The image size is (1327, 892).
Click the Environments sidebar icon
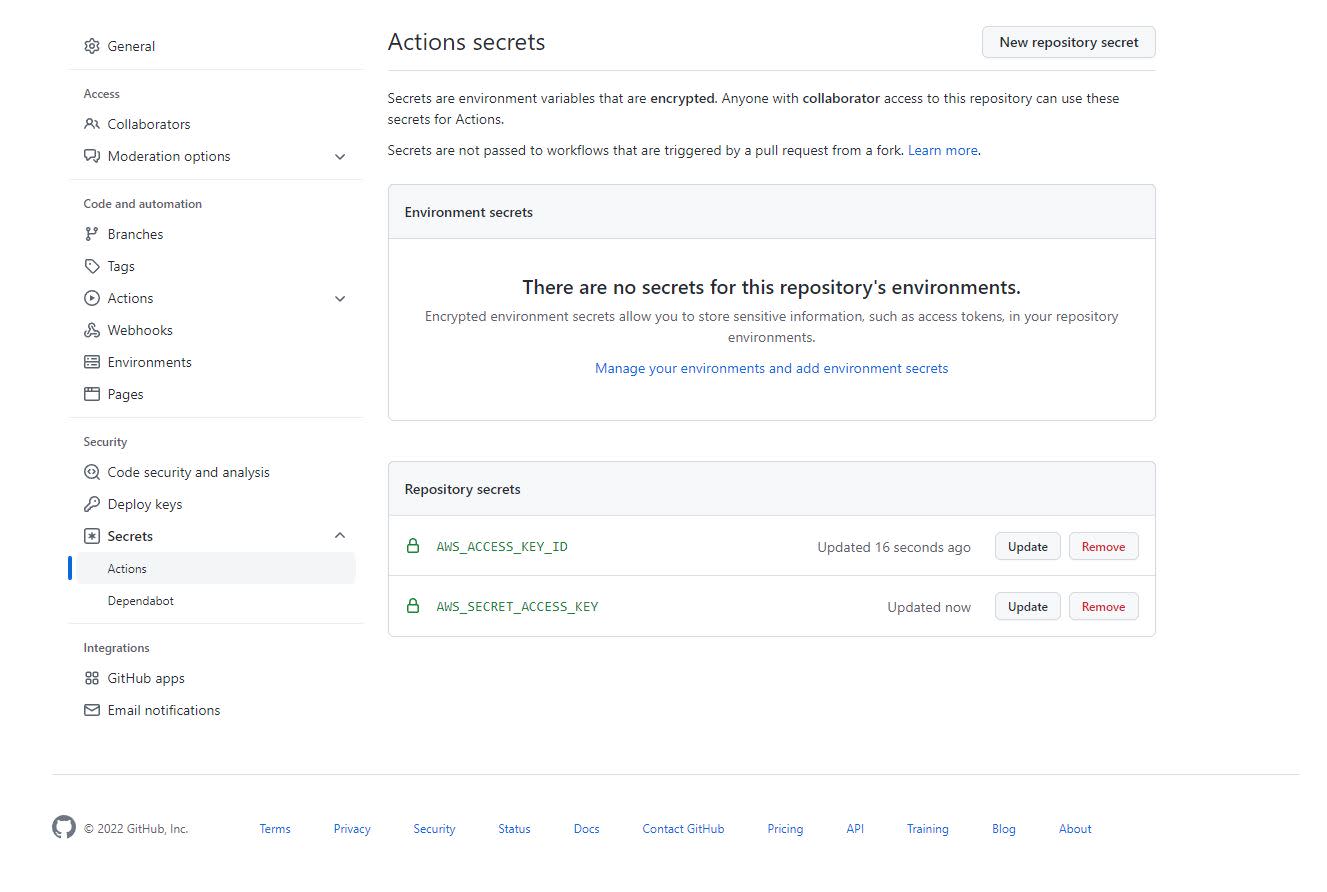click(x=91, y=361)
